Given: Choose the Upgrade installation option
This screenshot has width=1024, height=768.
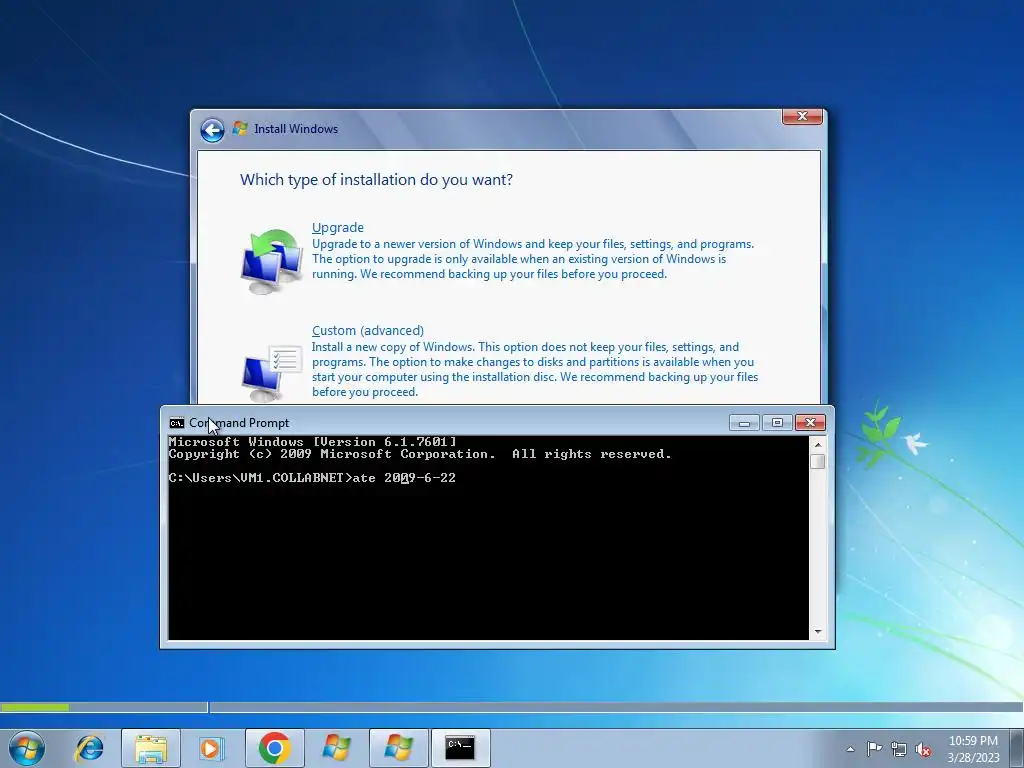Looking at the screenshot, I should [338, 227].
